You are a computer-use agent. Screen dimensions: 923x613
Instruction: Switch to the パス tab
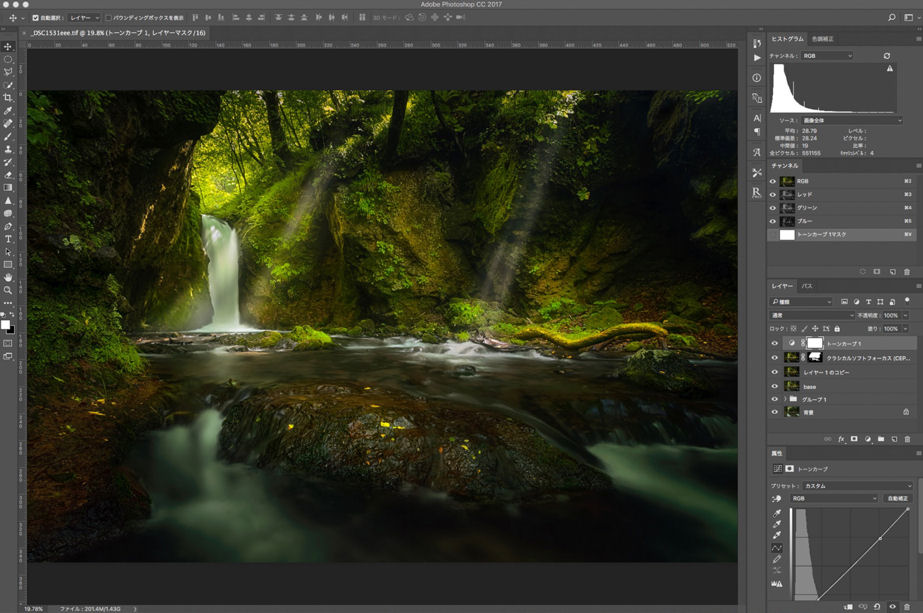click(807, 286)
